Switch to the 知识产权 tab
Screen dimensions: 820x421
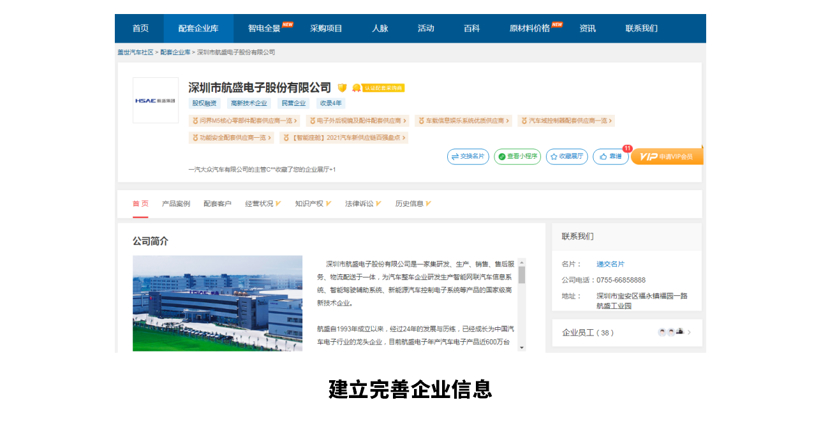311,204
